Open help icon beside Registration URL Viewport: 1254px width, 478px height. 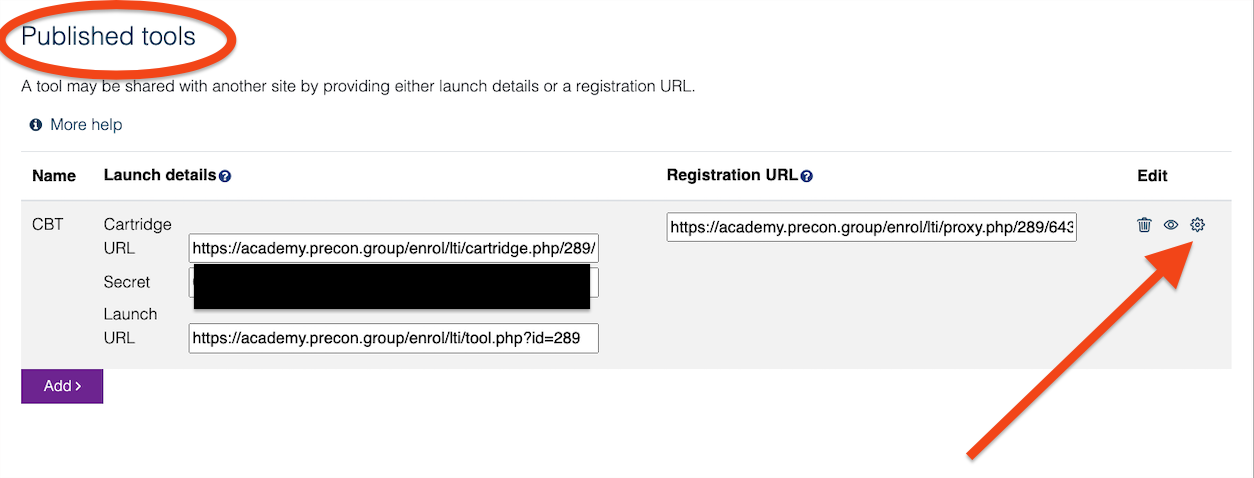[807, 176]
